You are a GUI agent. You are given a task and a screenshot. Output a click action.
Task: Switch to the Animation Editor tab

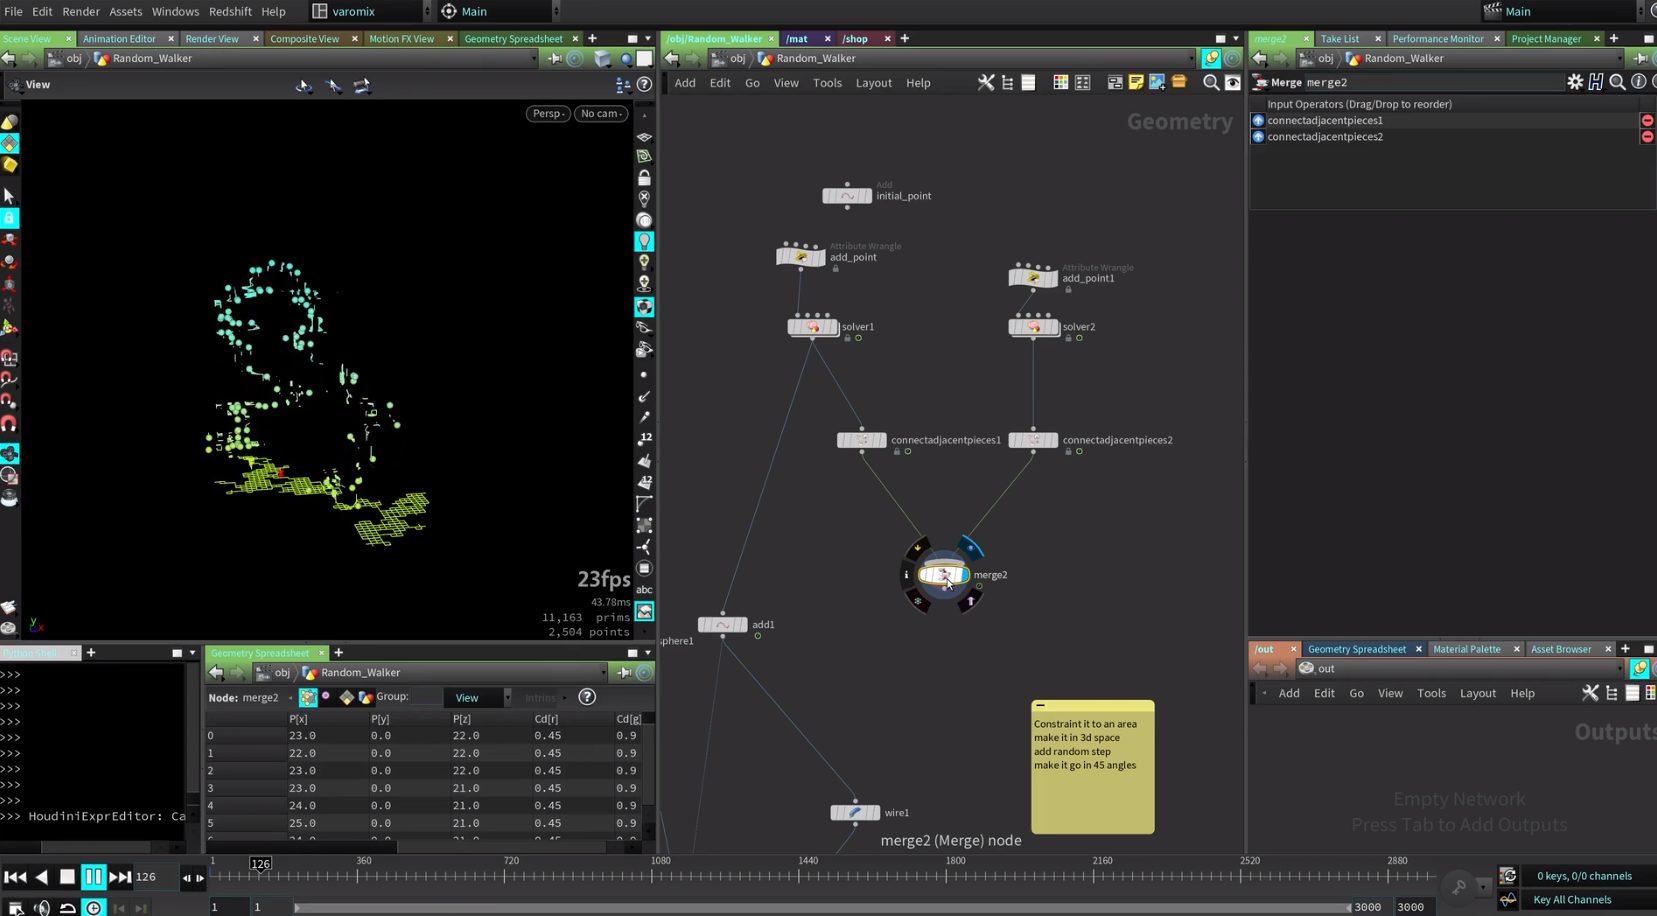click(x=119, y=39)
